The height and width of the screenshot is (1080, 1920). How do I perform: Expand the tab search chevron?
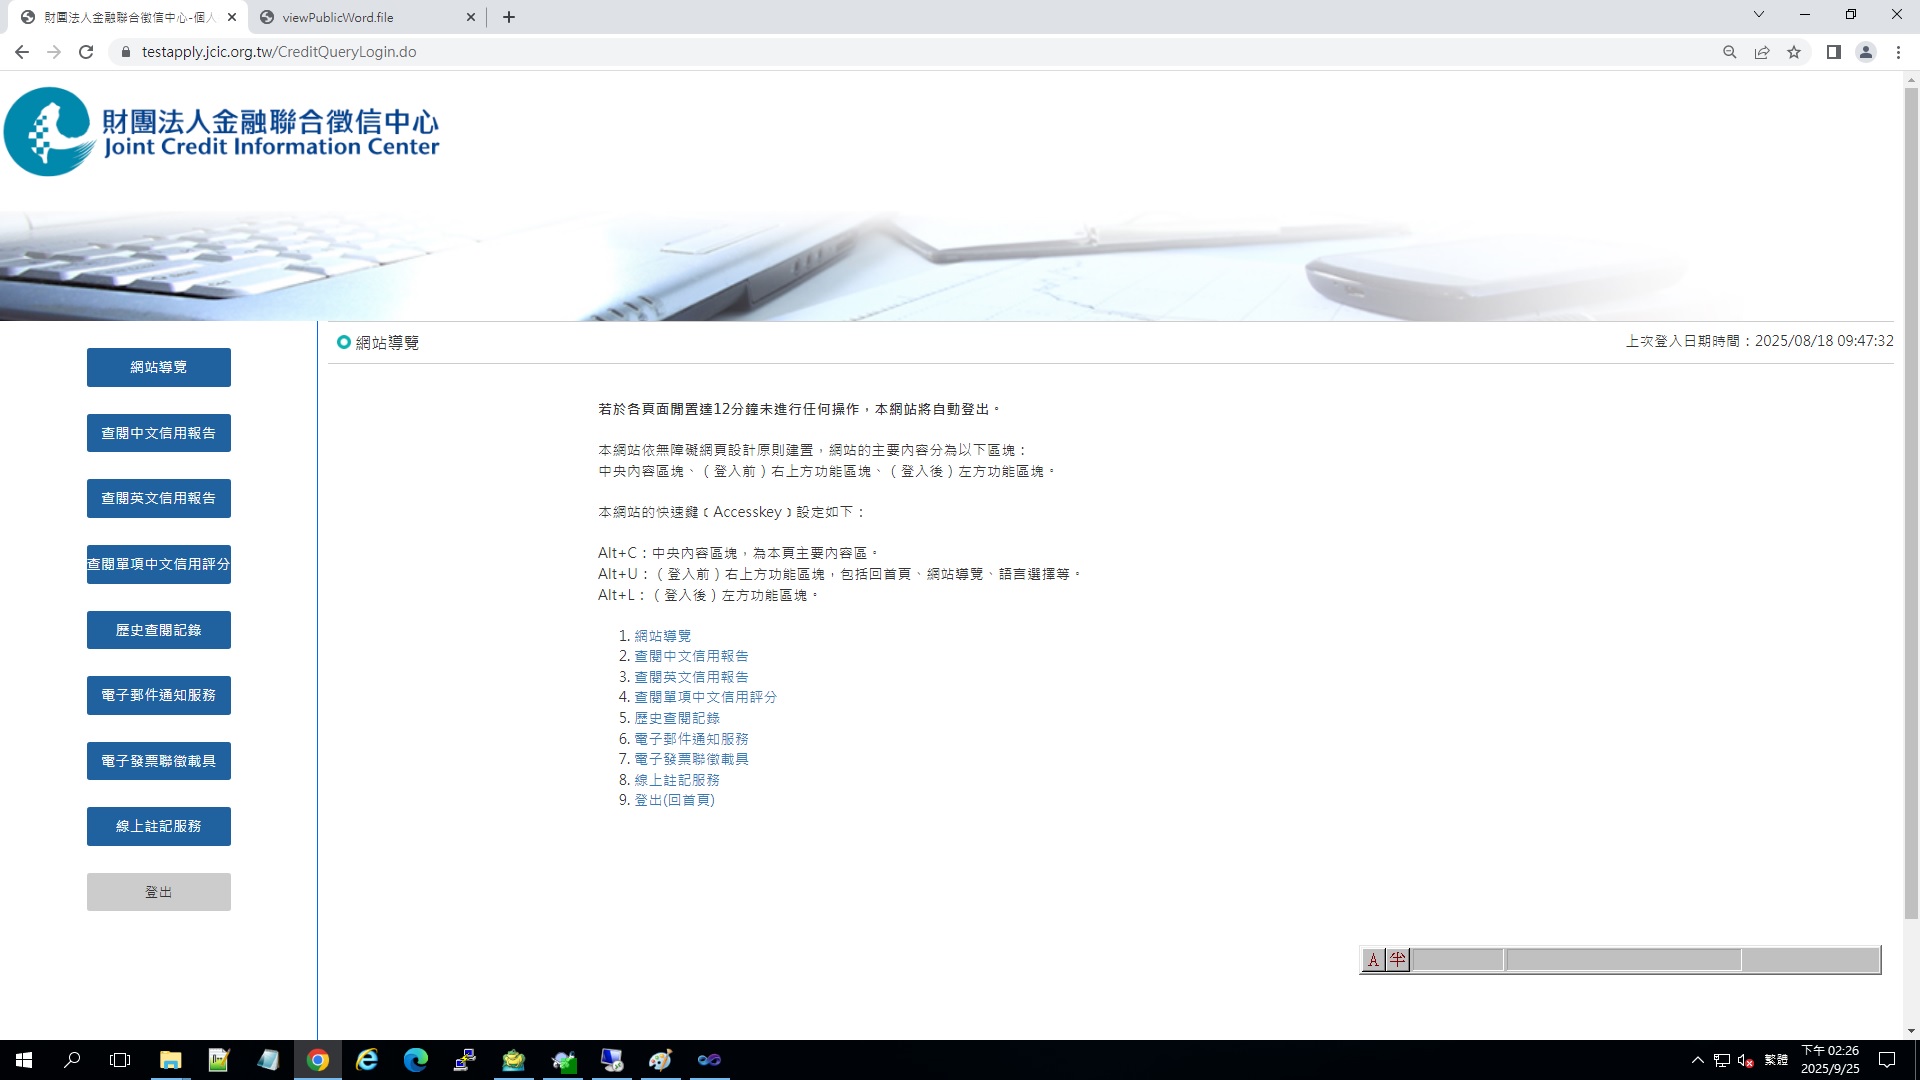1758,15
